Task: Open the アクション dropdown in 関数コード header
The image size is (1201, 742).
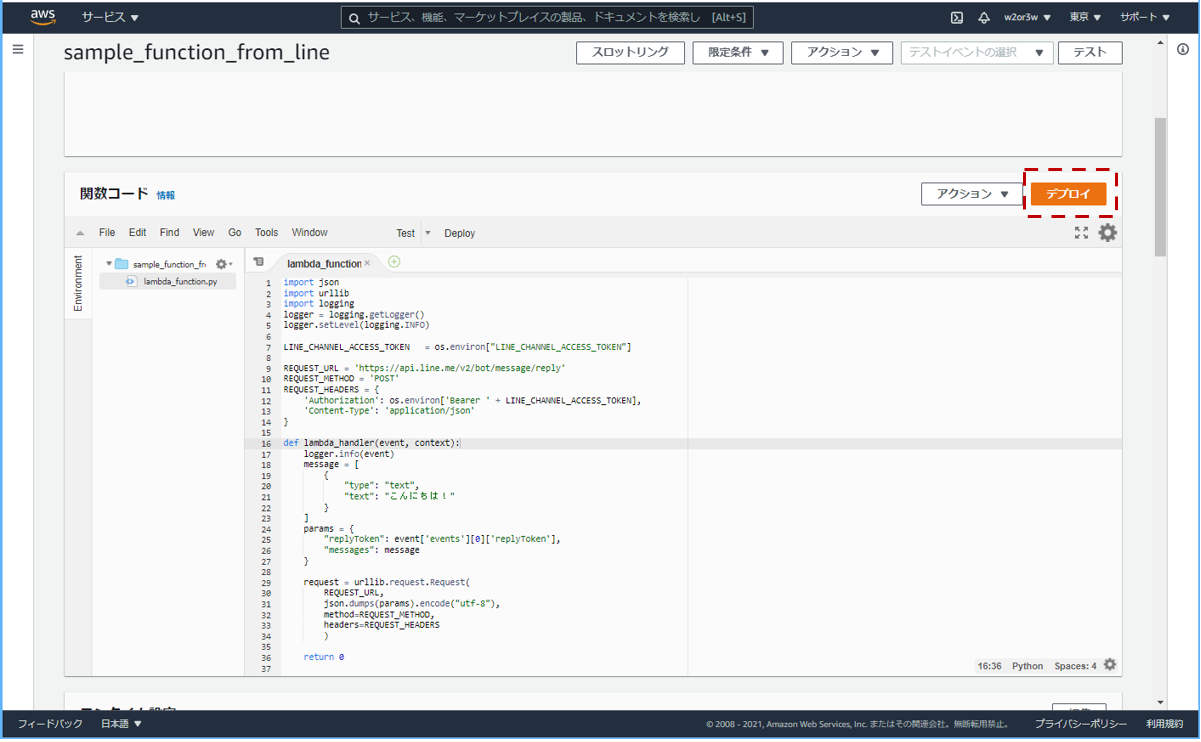Action: coord(971,194)
